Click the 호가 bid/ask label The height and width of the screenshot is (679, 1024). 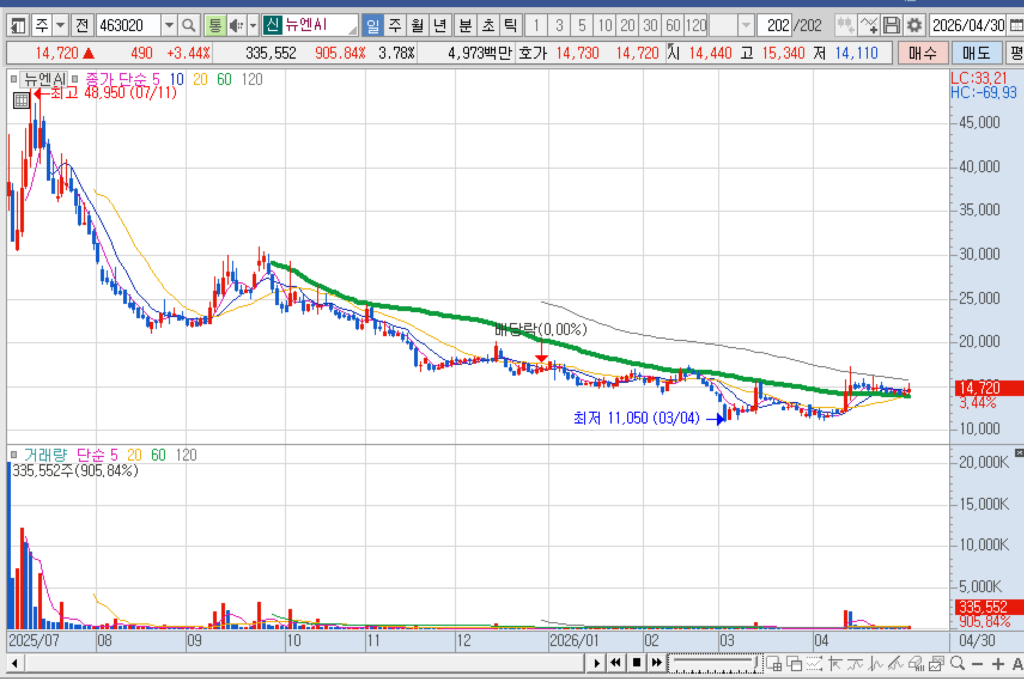pos(533,53)
